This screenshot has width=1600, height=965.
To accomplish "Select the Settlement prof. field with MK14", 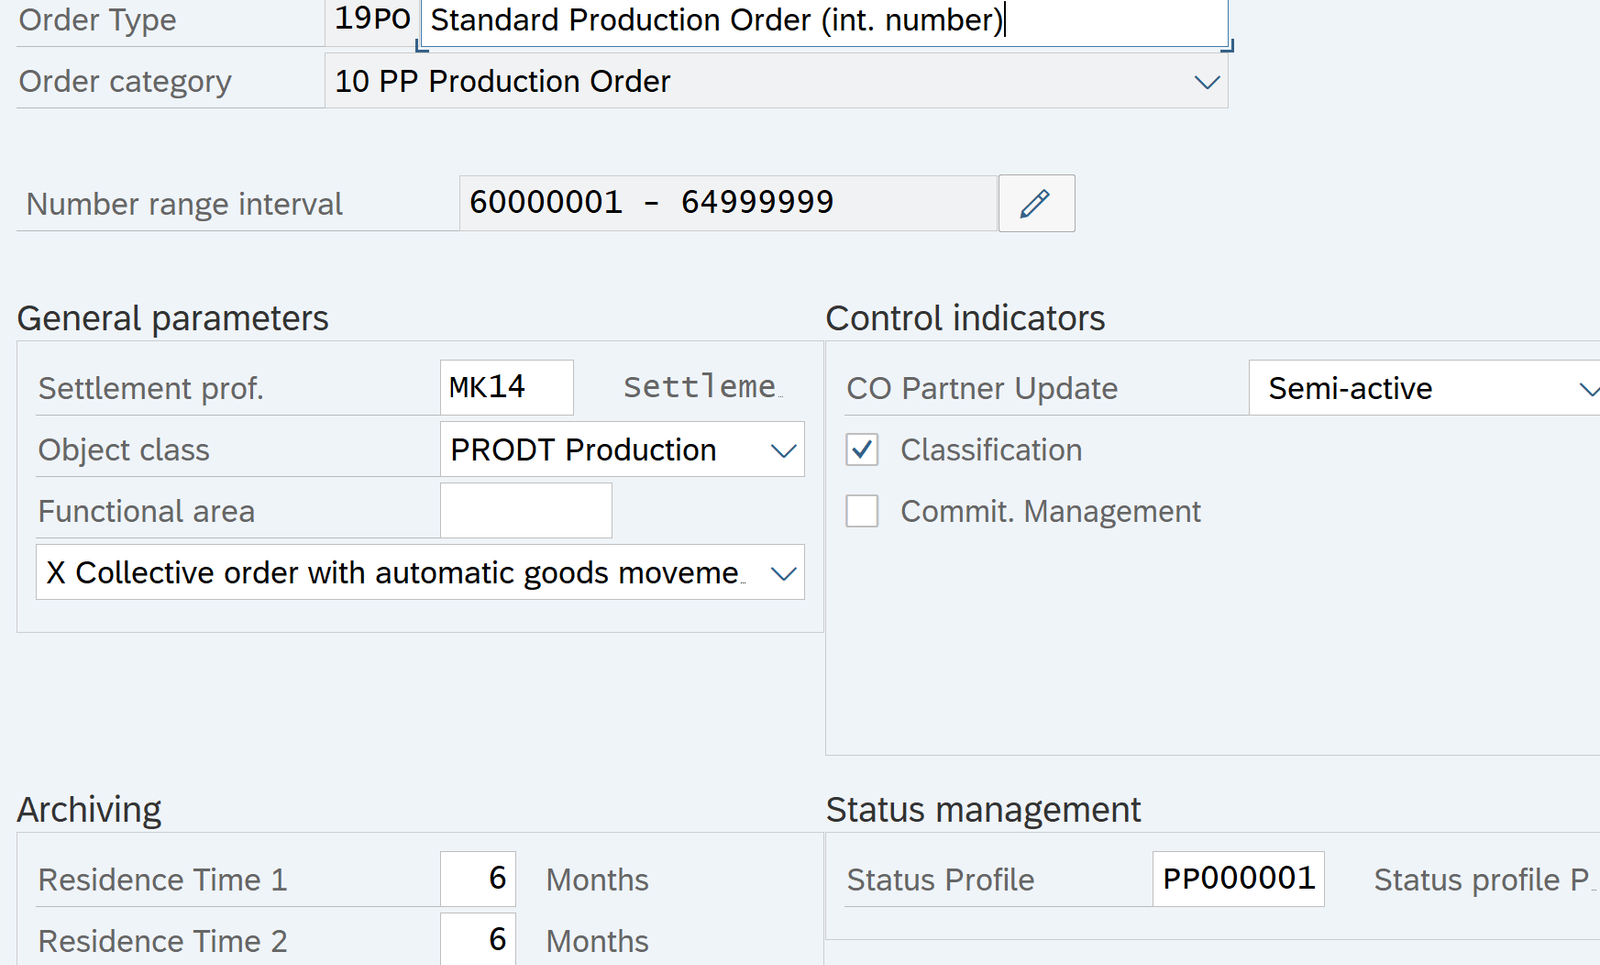I will click(x=506, y=388).
